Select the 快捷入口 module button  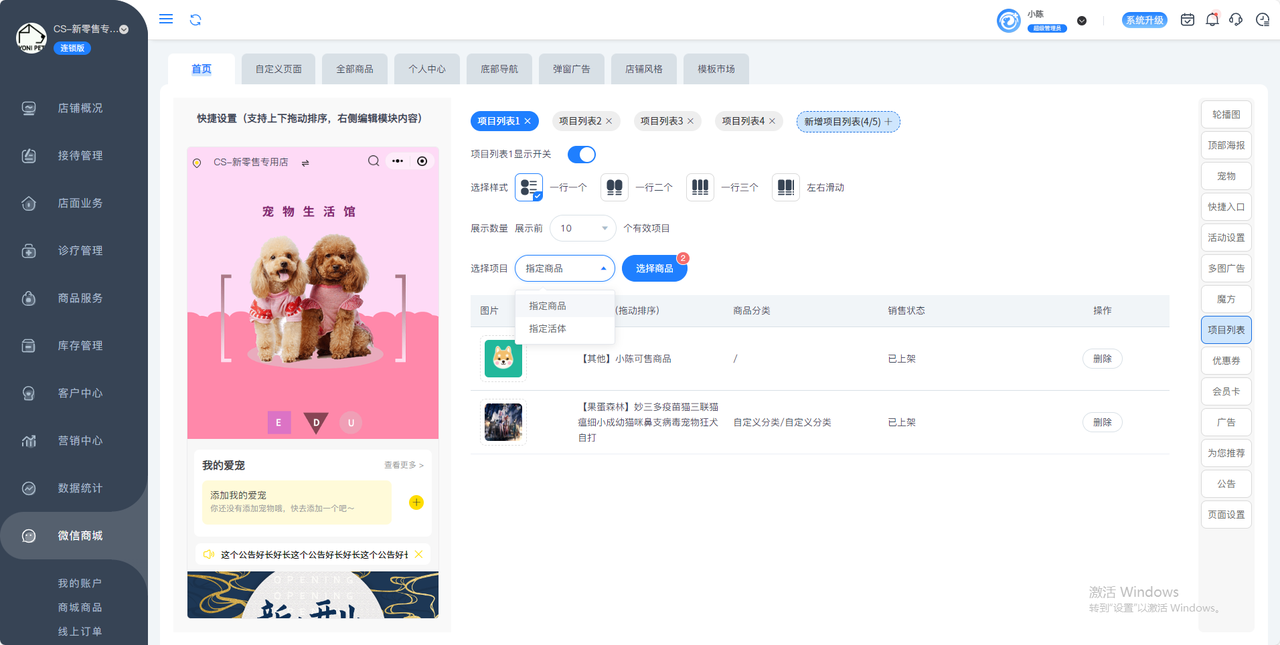(1226, 207)
